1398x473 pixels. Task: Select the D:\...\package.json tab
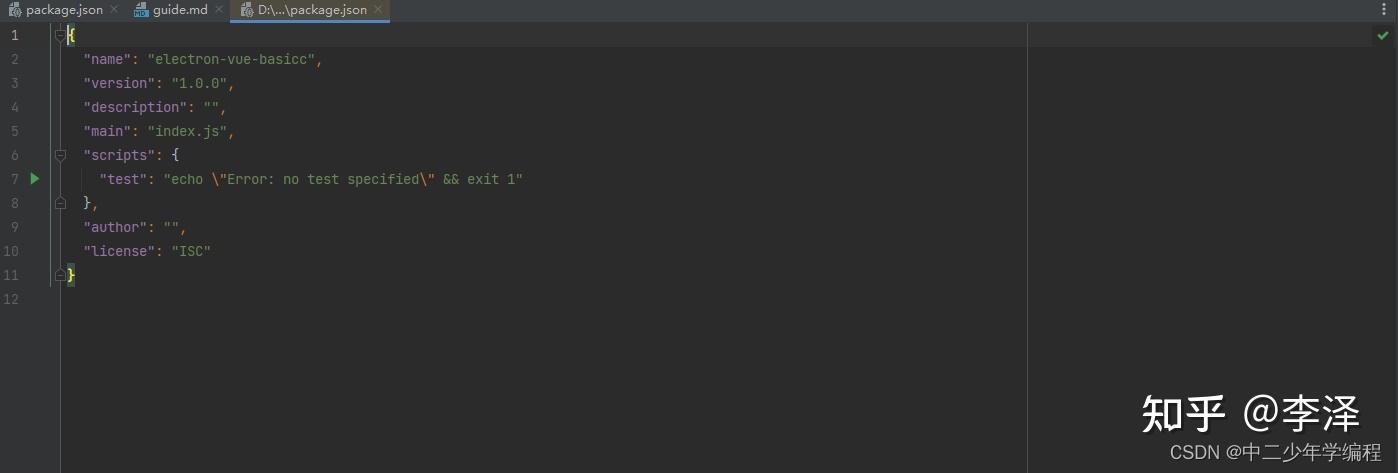[312, 10]
